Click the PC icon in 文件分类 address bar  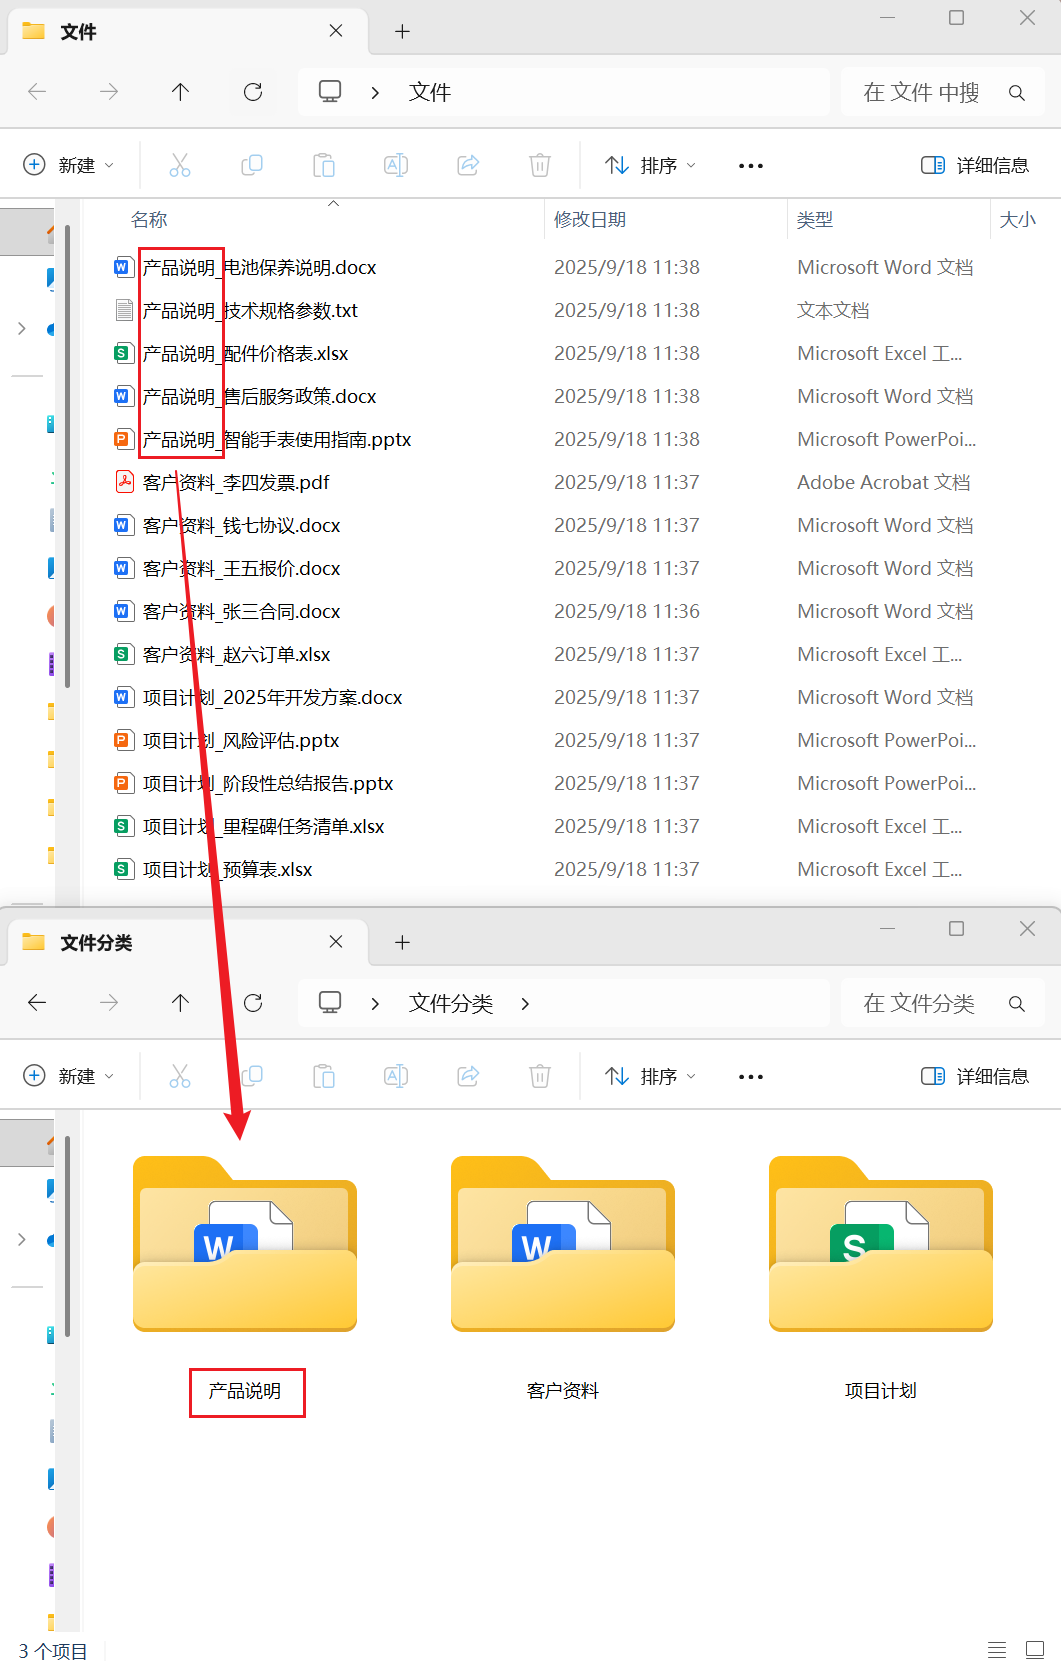coord(330,1003)
